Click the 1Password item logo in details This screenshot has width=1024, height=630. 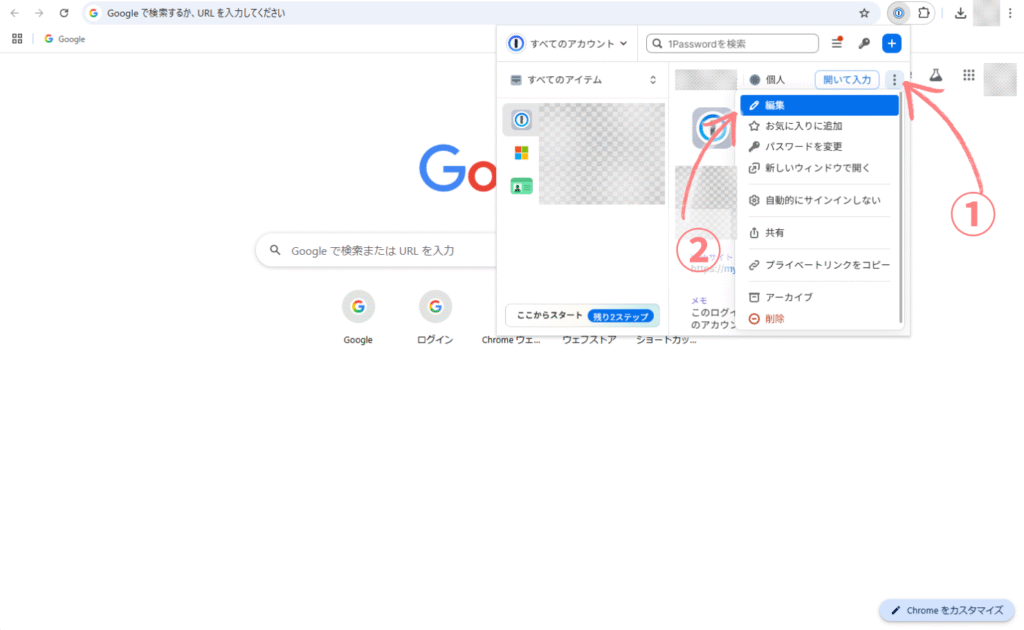coord(712,128)
